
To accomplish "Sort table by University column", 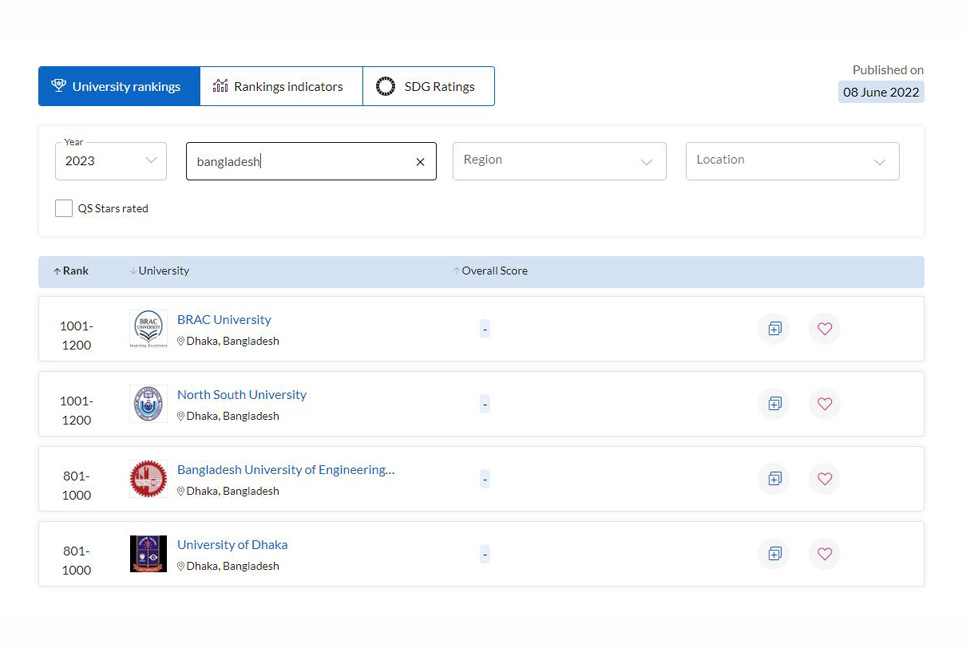I will point(160,271).
